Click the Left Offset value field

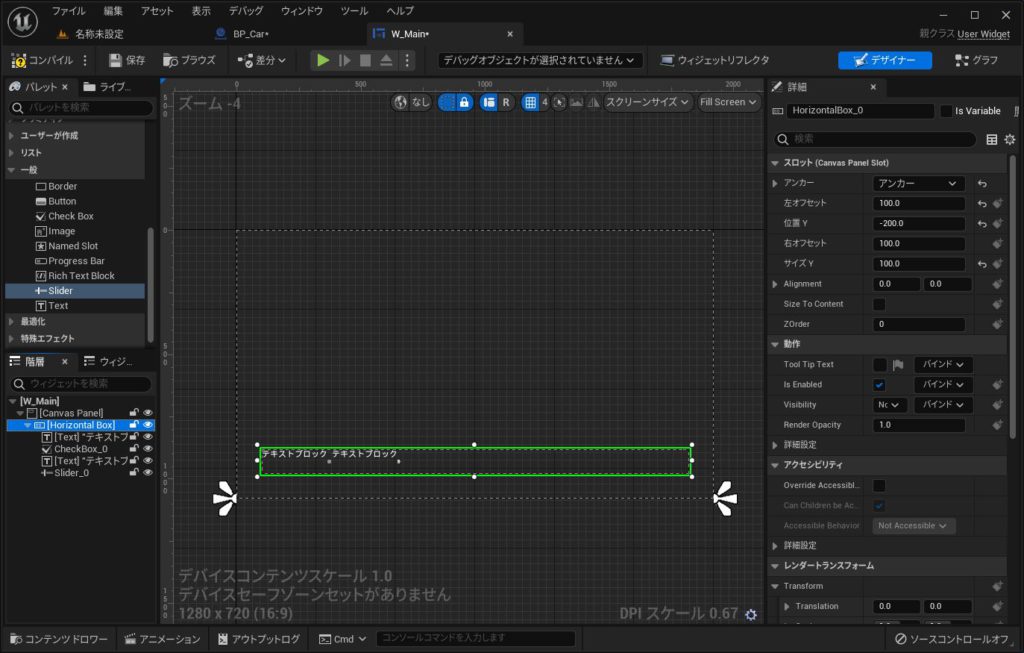click(919, 203)
